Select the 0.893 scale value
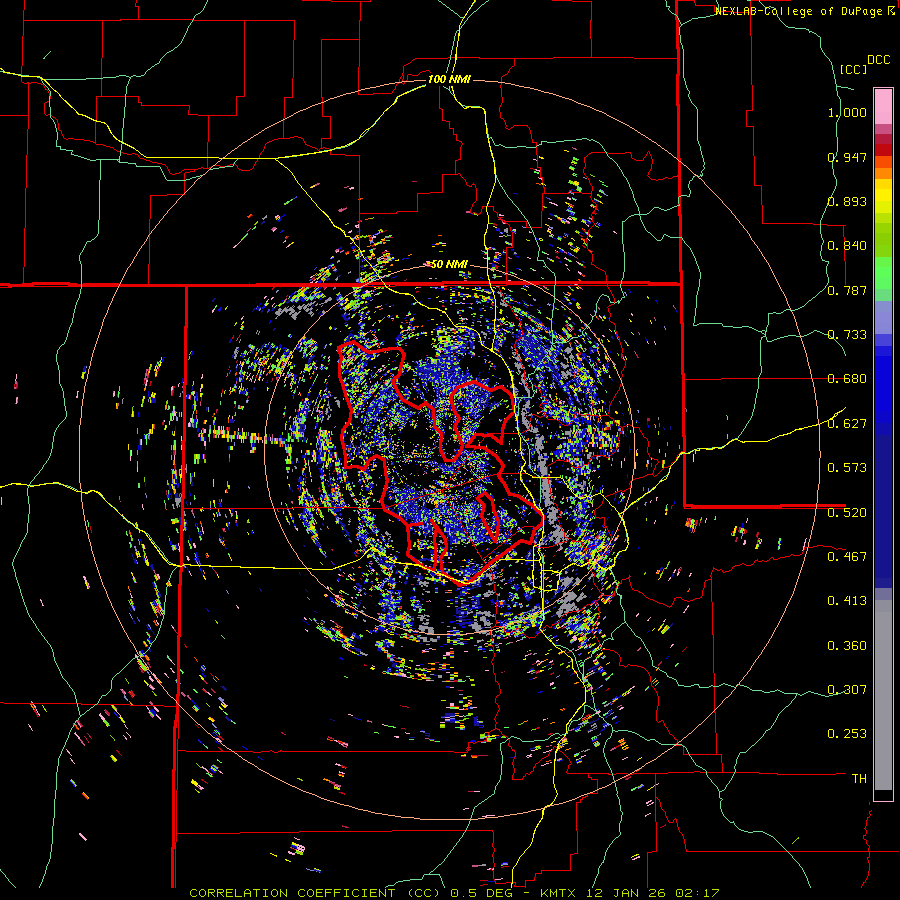 coord(847,201)
